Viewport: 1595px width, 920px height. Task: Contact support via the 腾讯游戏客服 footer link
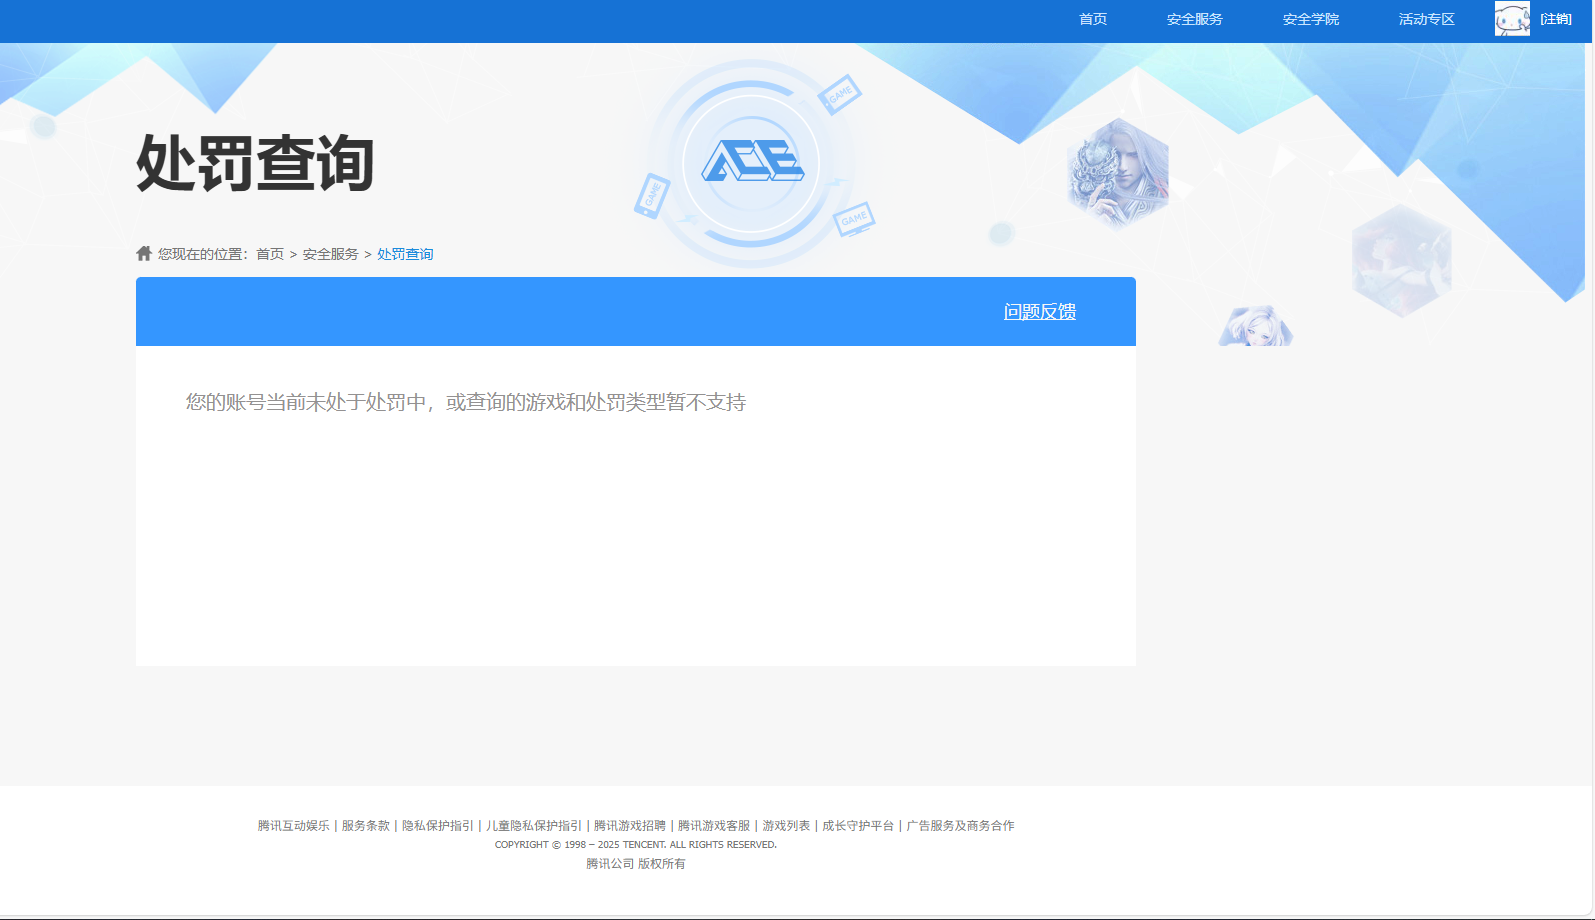click(x=713, y=826)
